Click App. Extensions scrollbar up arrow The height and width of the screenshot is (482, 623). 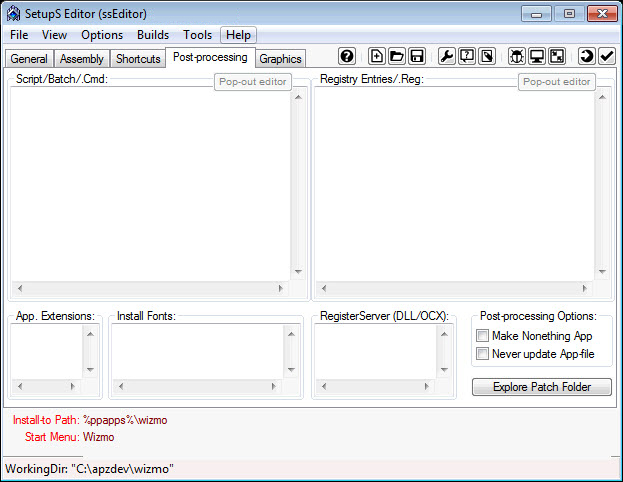pyautogui.click(x=90, y=334)
